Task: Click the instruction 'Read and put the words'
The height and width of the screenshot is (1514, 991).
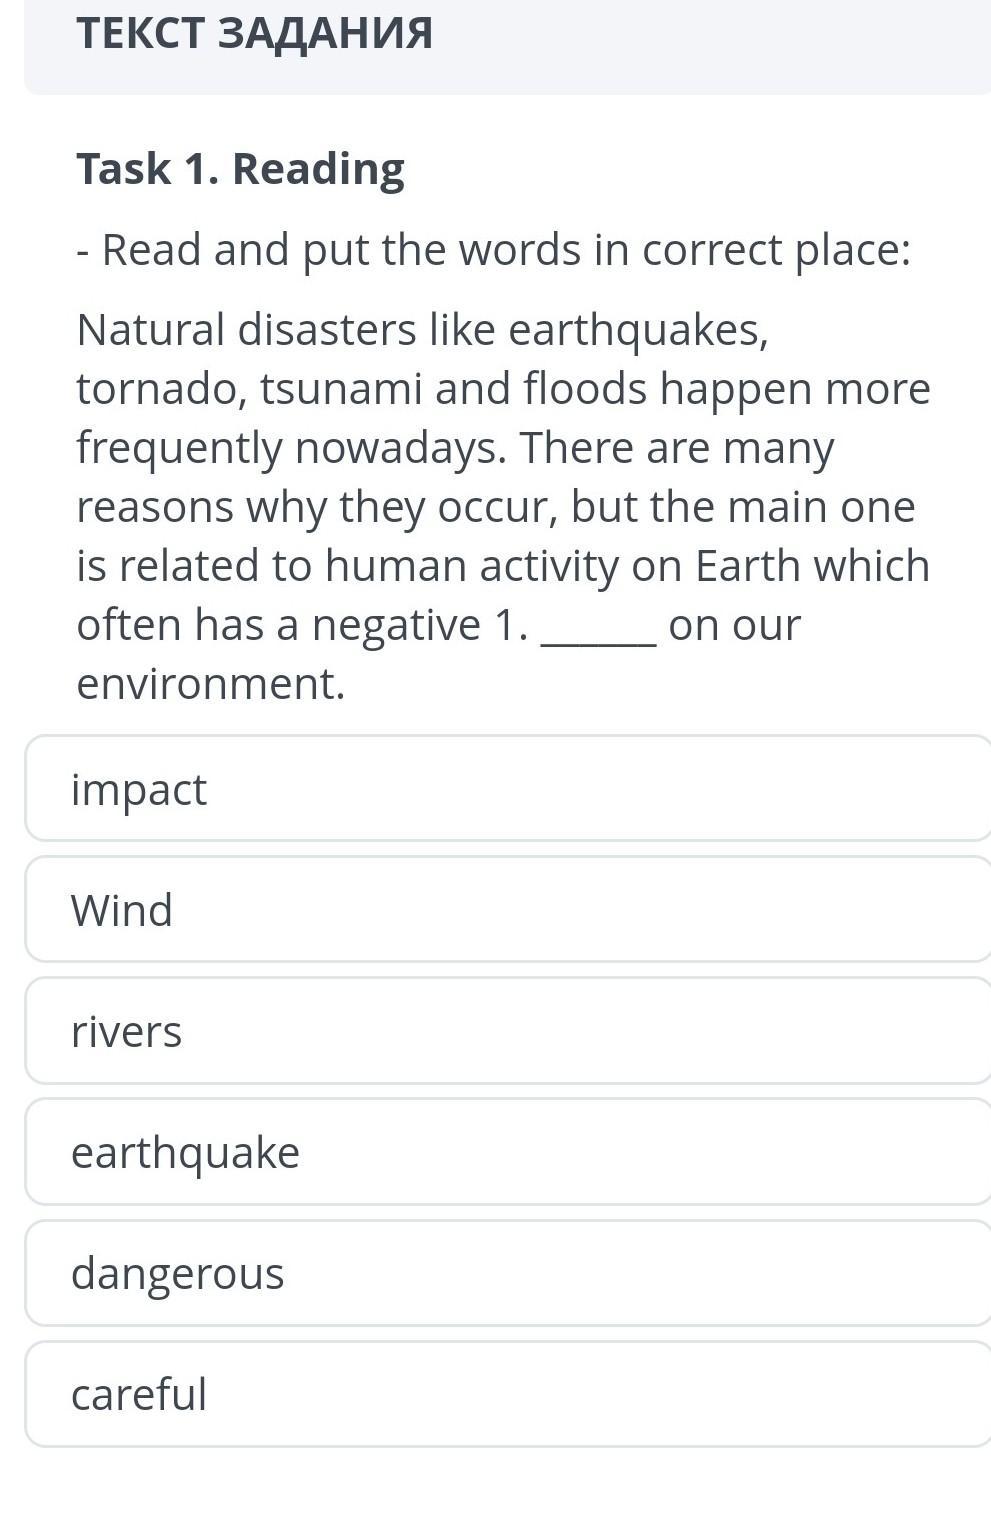Action: (339, 249)
